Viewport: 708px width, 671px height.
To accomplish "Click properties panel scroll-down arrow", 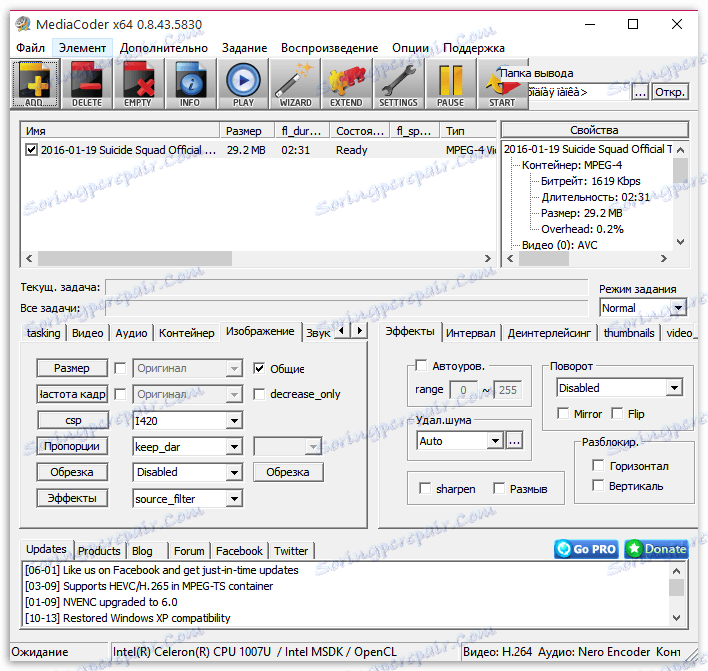I will point(681,242).
